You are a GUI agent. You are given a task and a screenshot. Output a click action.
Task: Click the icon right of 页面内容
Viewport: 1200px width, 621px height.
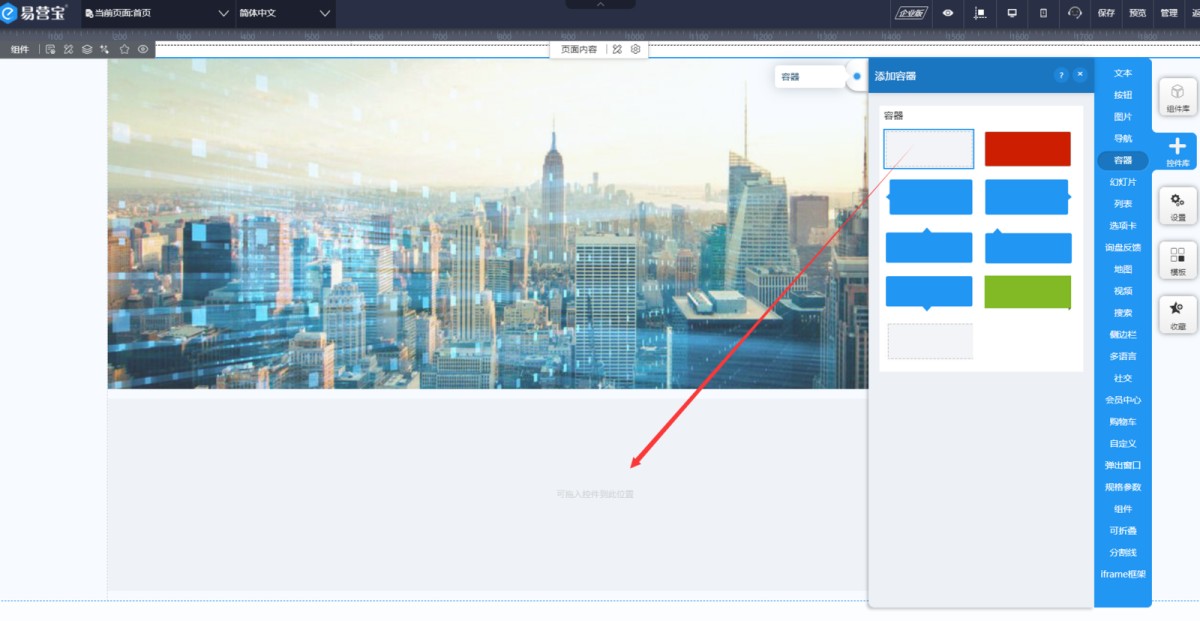pyautogui.click(x=617, y=49)
